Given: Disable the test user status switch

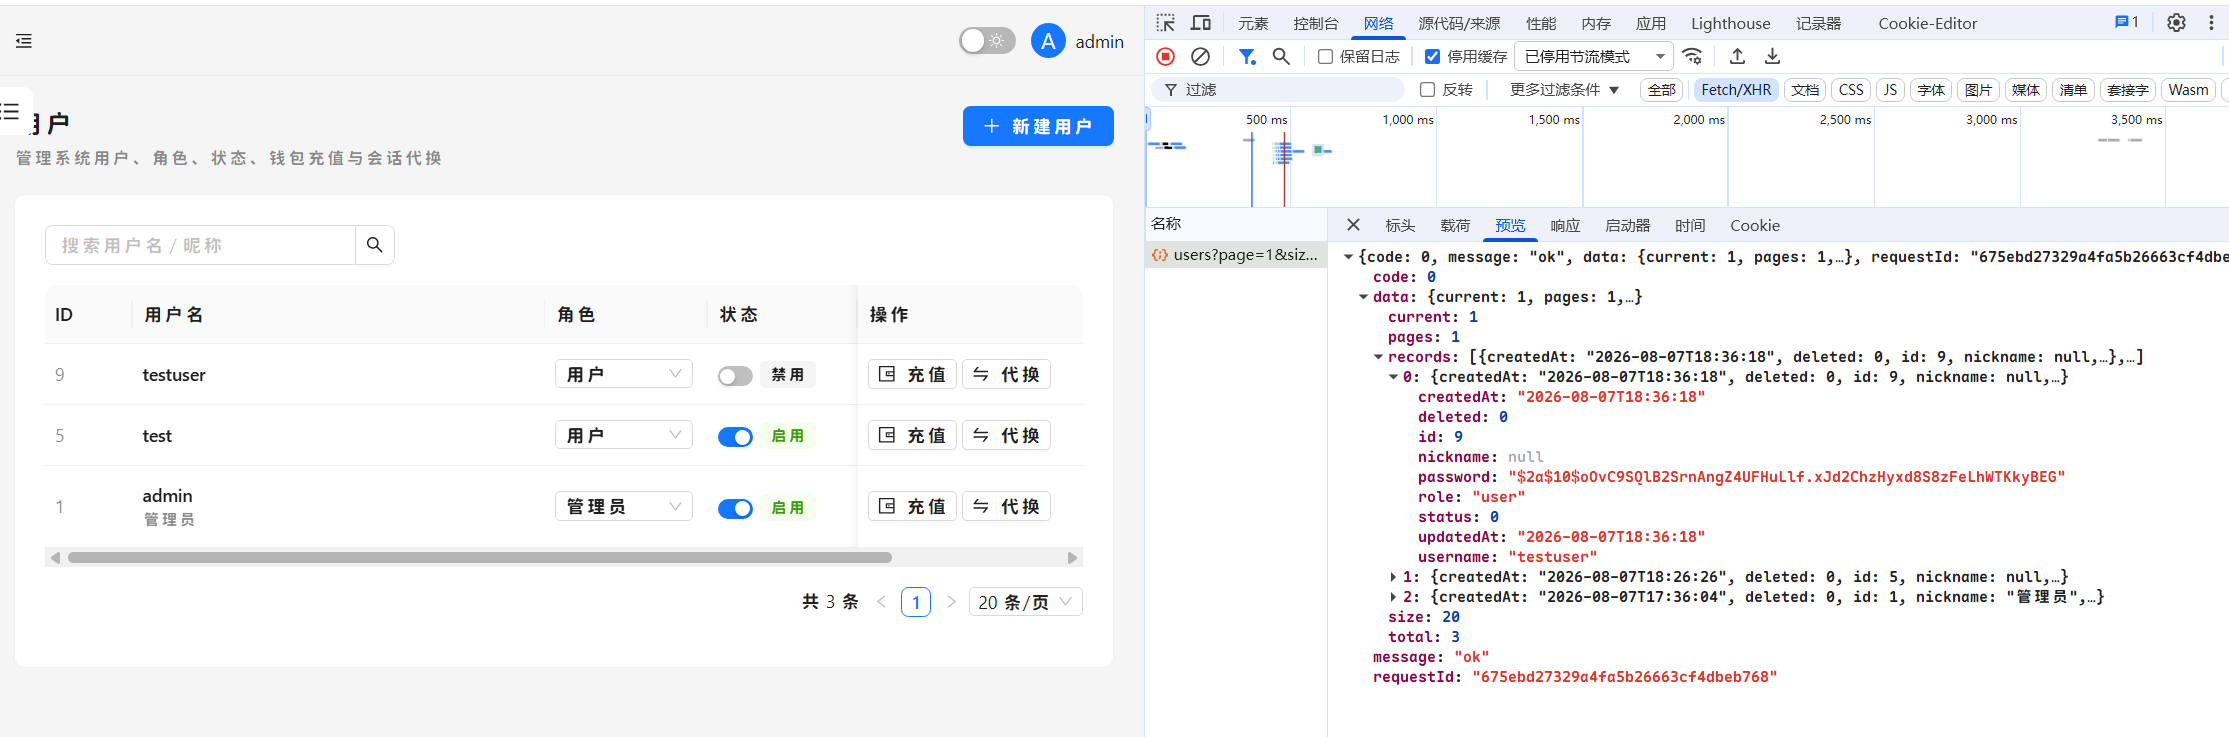Looking at the screenshot, I should pos(735,437).
